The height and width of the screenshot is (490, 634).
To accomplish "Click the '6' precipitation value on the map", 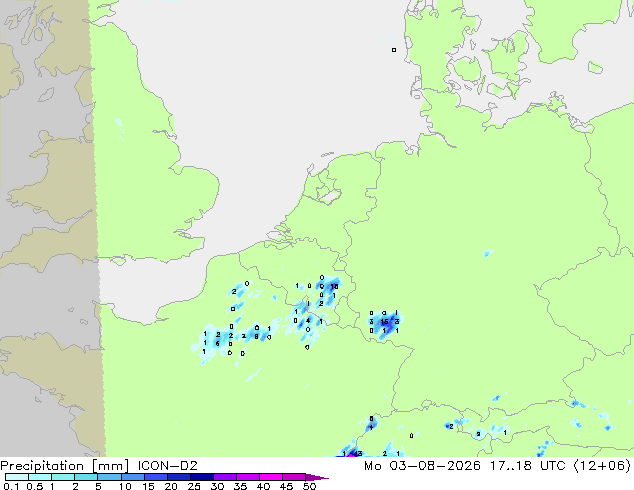I will (218, 344).
